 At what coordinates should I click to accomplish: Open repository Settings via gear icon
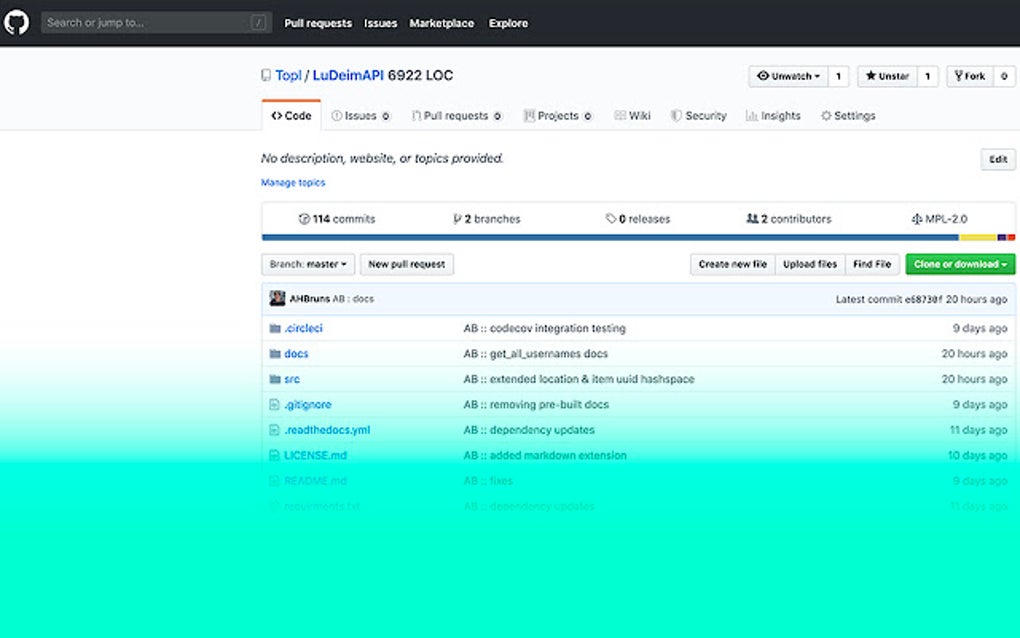tap(827, 115)
